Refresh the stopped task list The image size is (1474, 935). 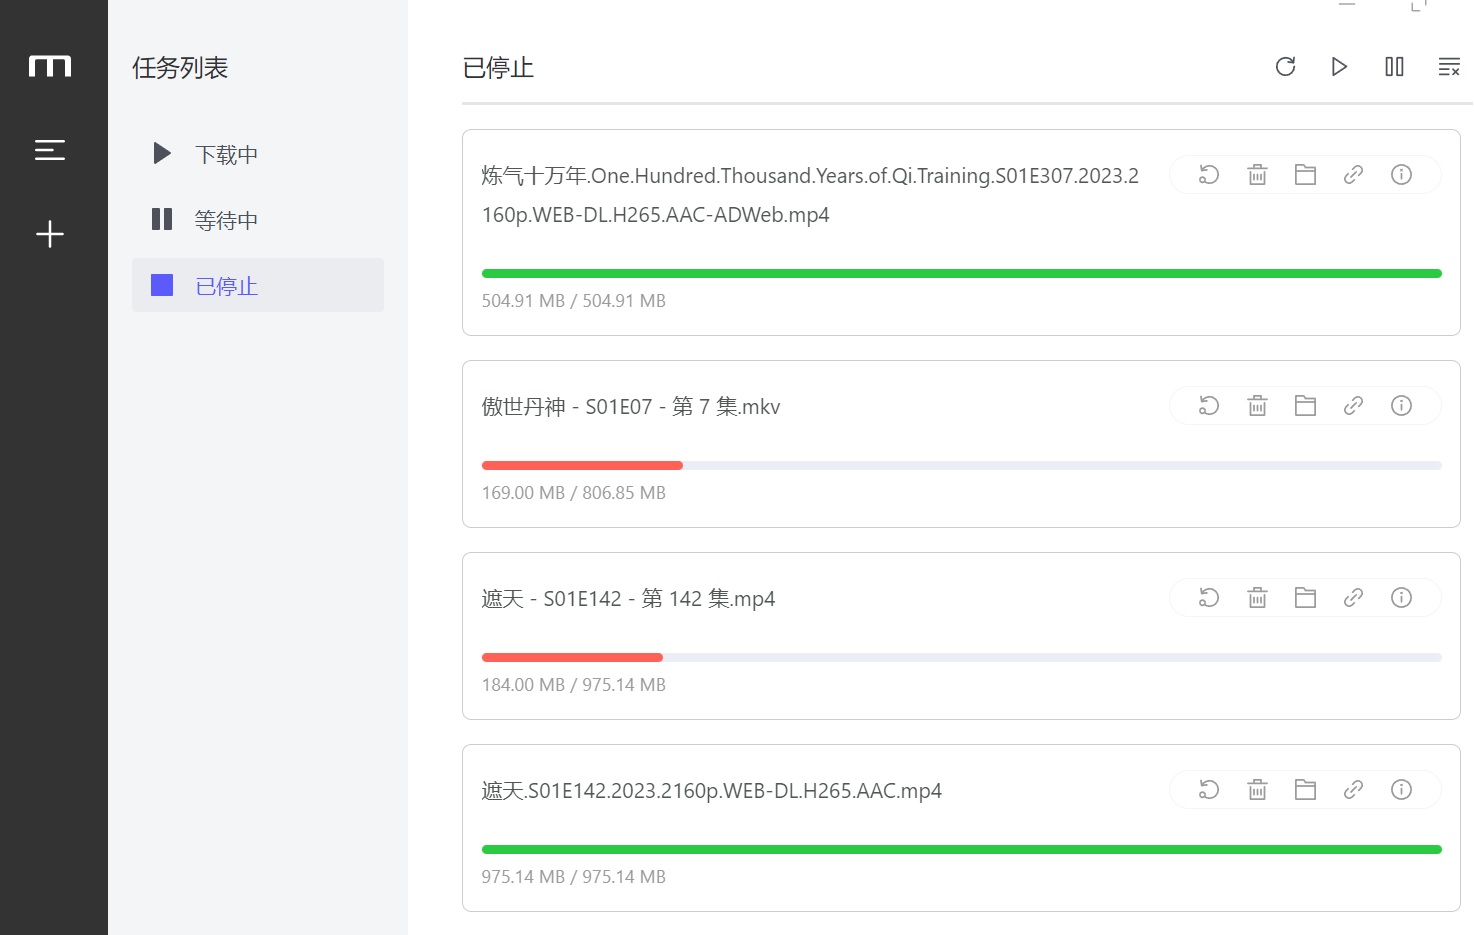click(1286, 67)
